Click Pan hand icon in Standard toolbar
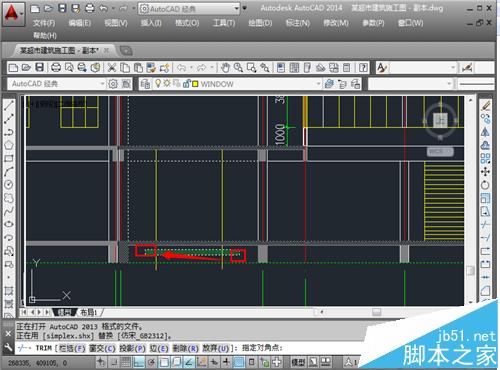Image resolution: width=500 pixels, height=370 pixels. tap(225, 68)
